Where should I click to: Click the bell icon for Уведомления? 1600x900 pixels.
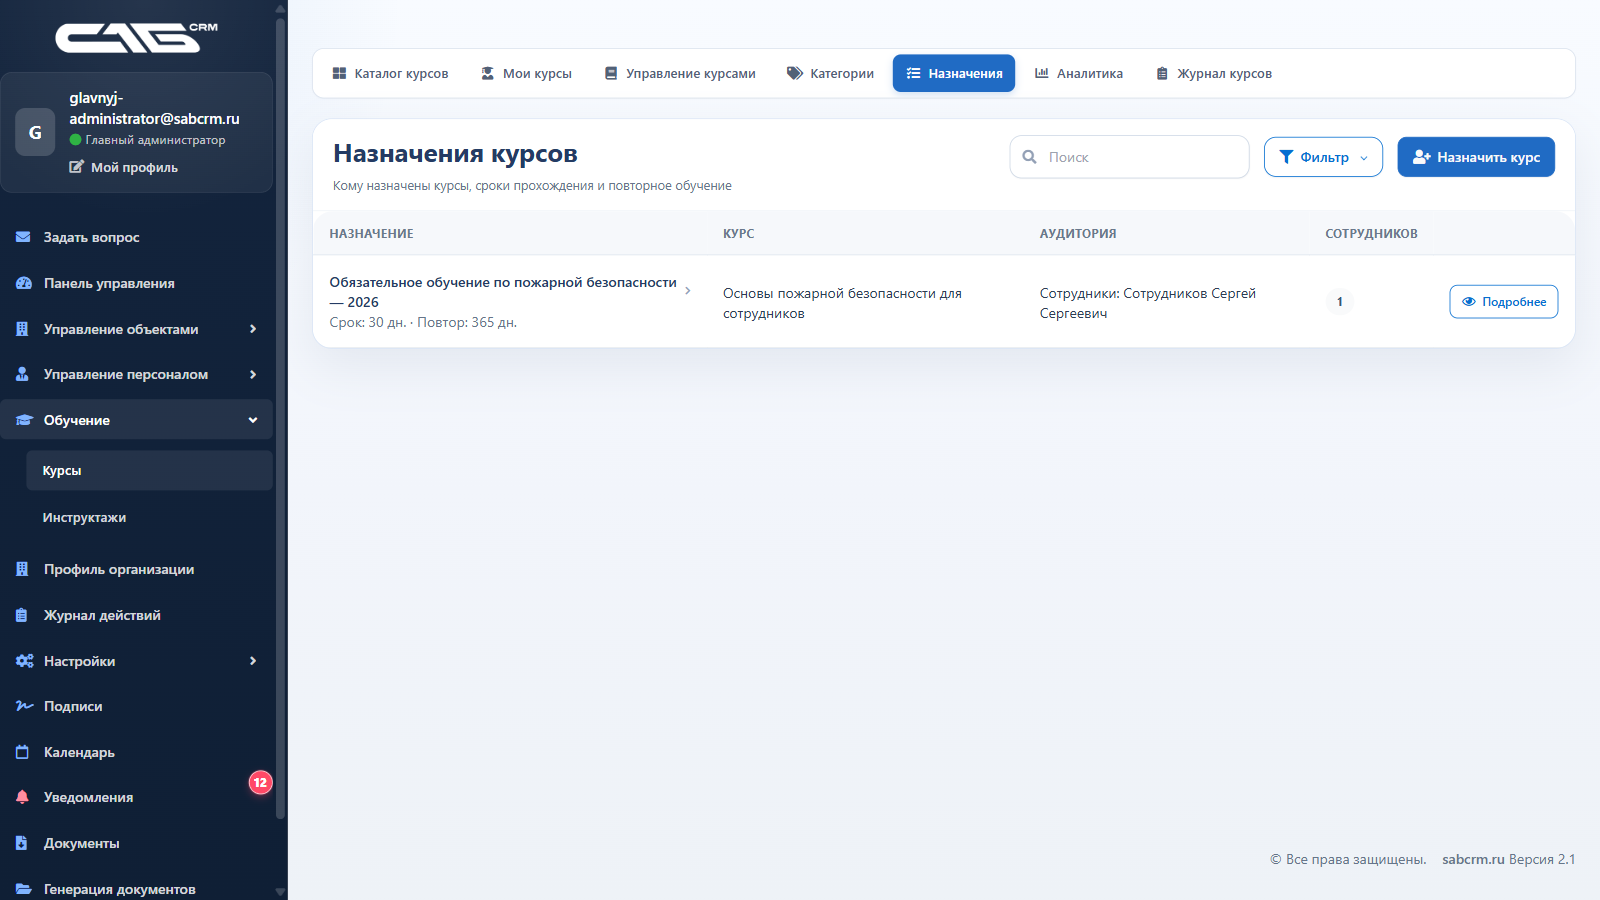tap(22, 797)
